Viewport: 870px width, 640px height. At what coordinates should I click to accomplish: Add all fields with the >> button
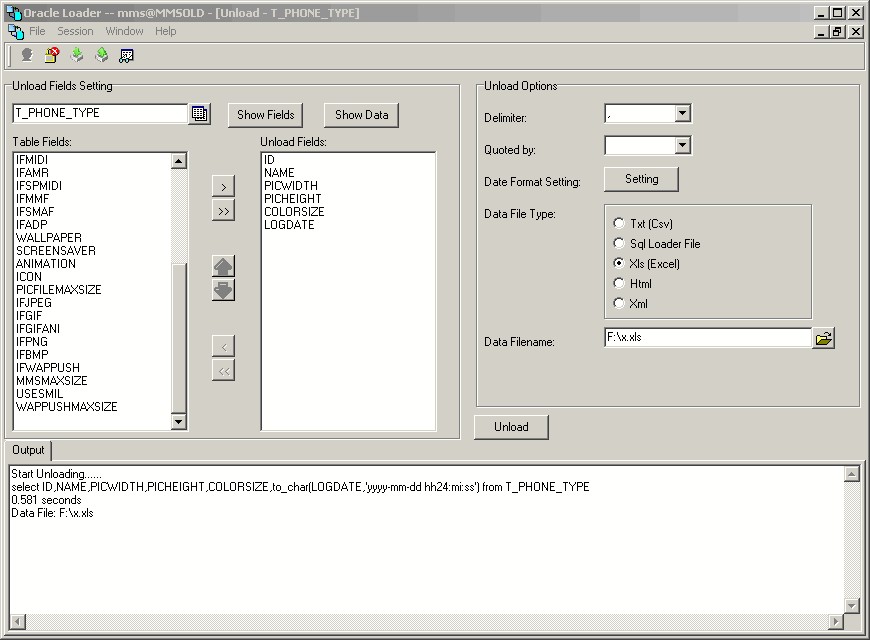[x=224, y=211]
